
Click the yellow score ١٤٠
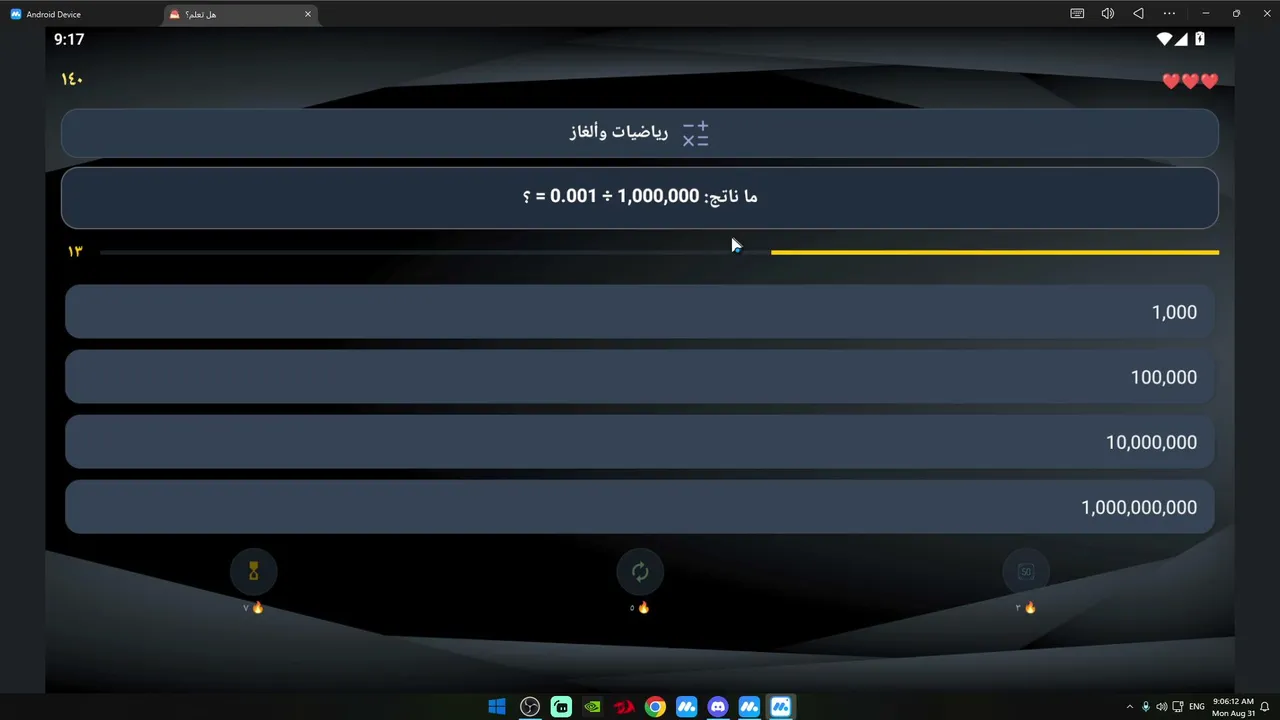coord(72,80)
